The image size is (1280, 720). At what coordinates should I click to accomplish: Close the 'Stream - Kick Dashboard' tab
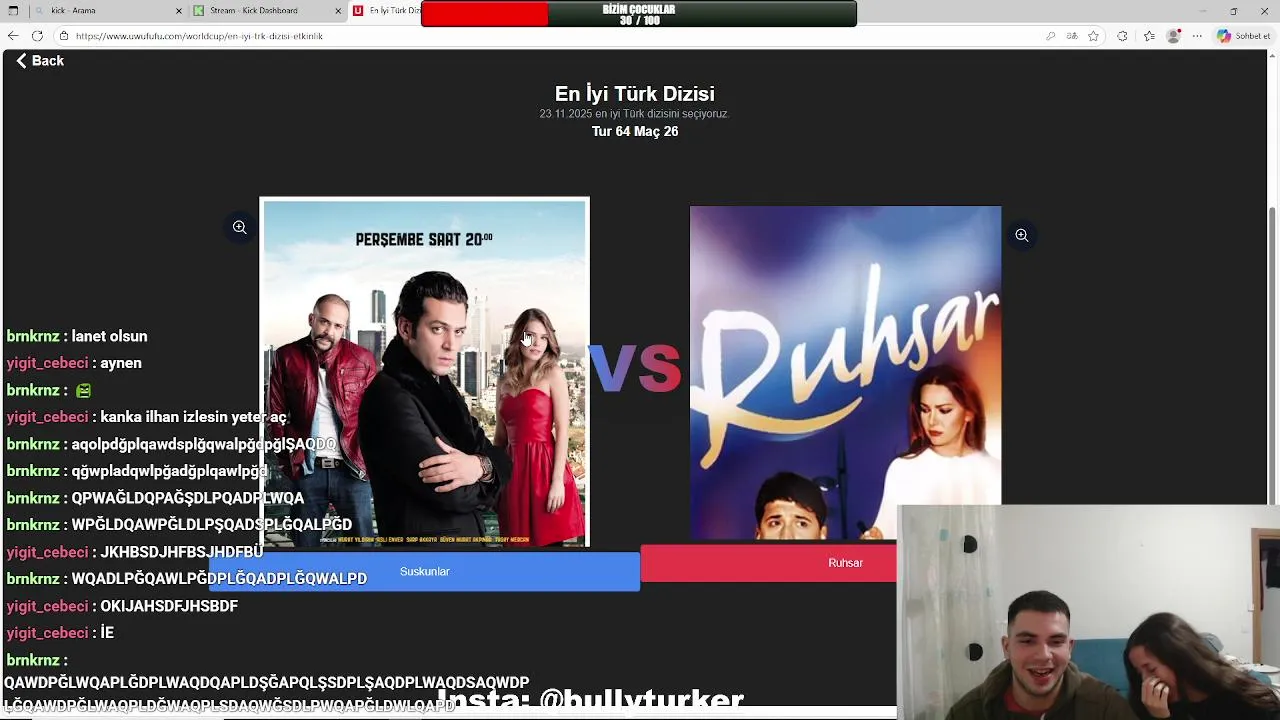coord(337,11)
